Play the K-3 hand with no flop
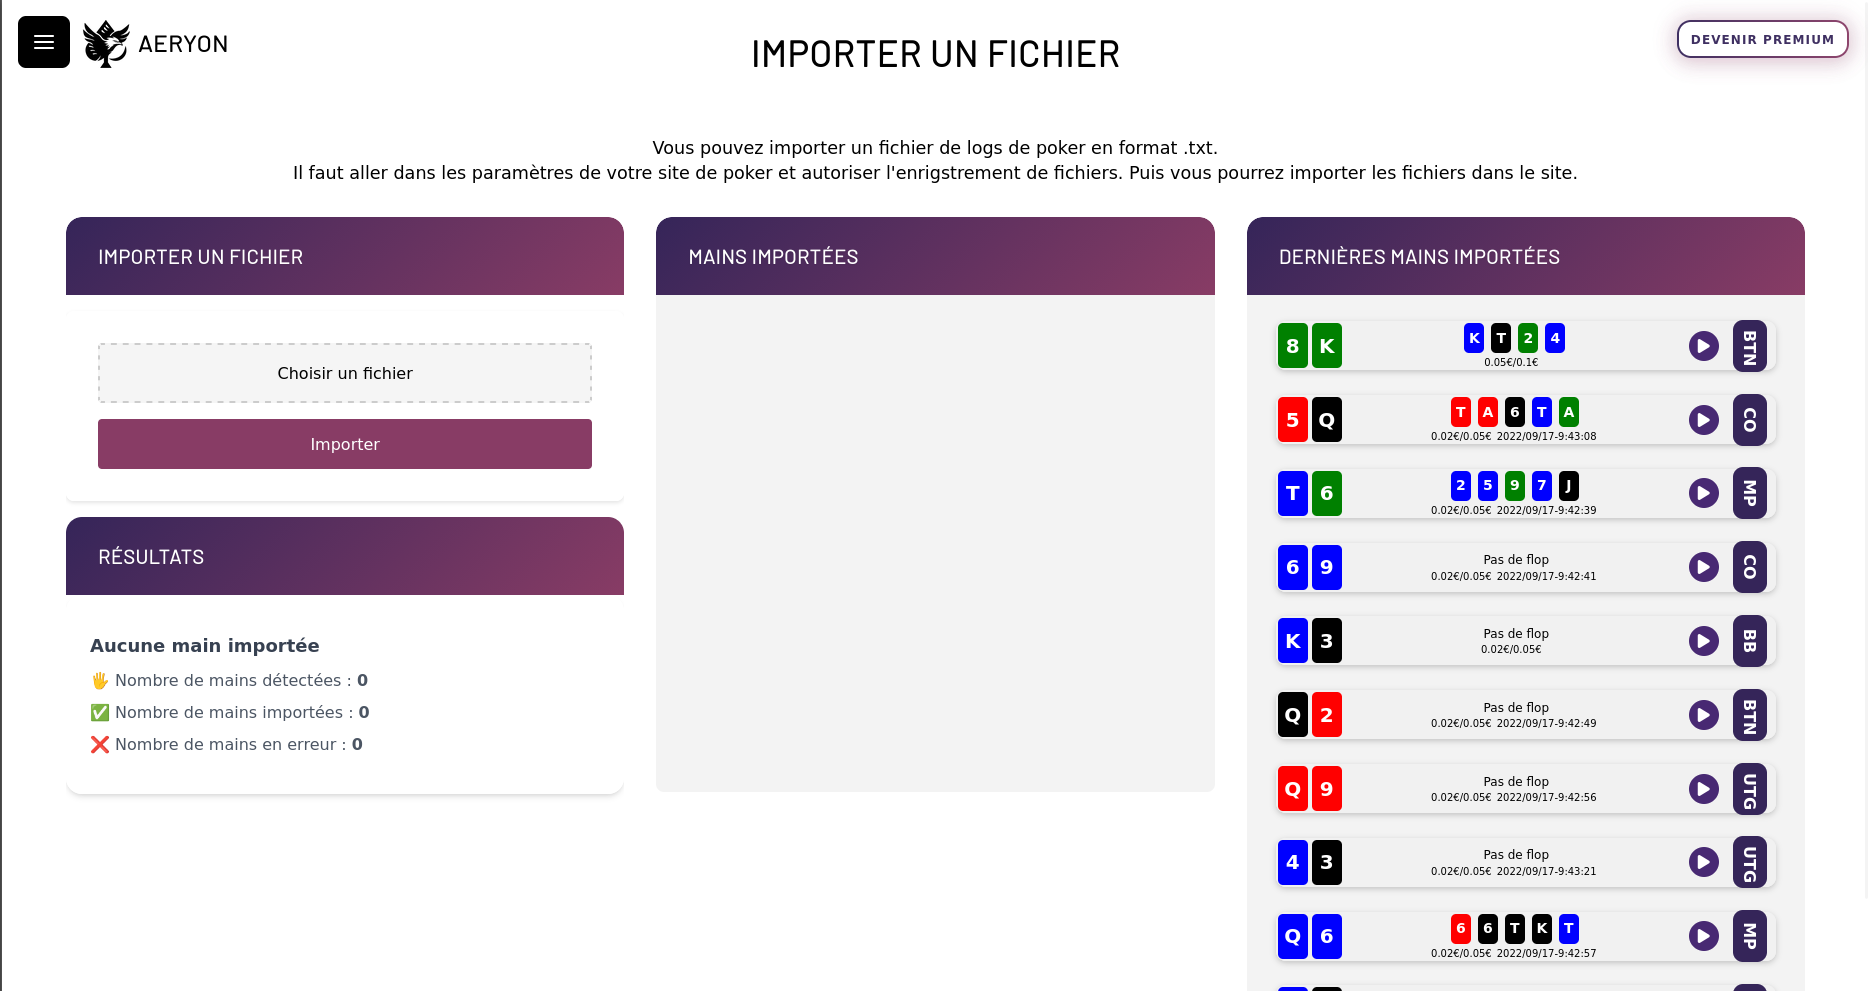The width and height of the screenshot is (1868, 991). point(1703,641)
